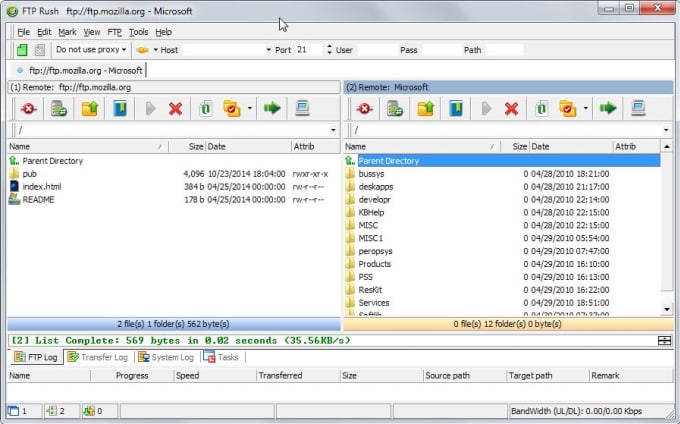Click the reconnect server icon in the left pane
680x424 pixels.
click(x=59, y=108)
